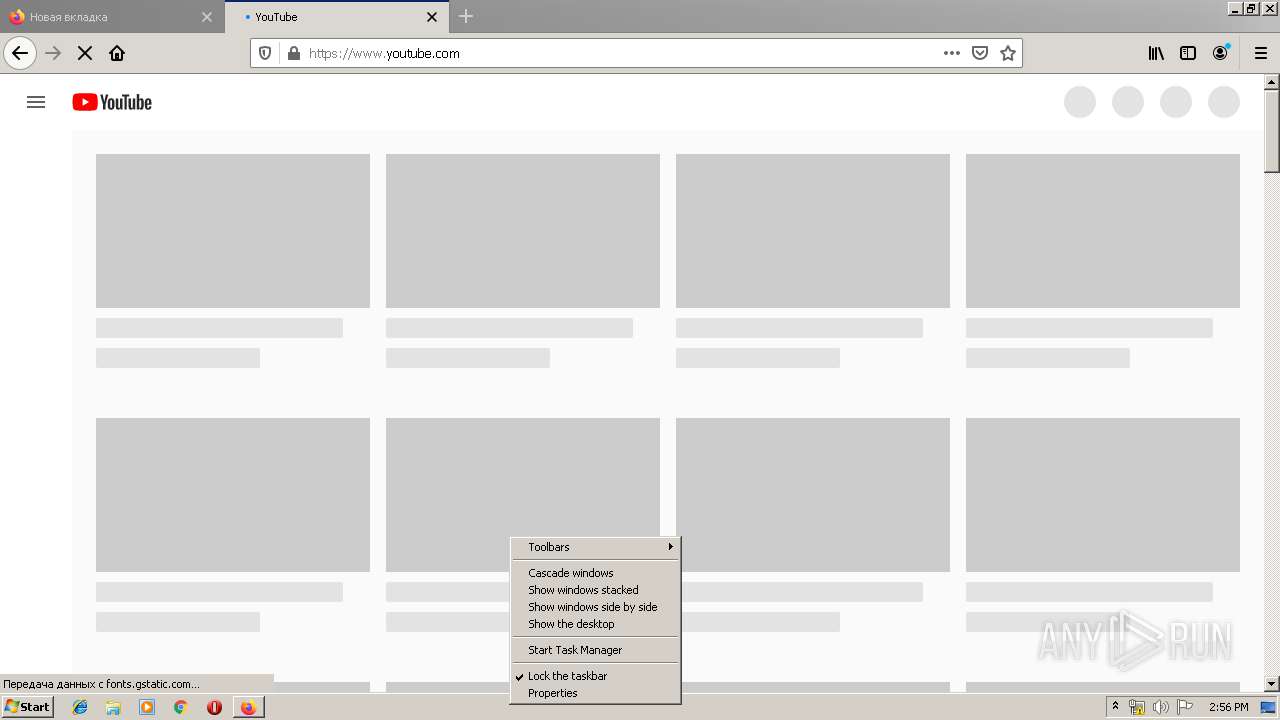Open Opera from the taskbar

point(214,707)
